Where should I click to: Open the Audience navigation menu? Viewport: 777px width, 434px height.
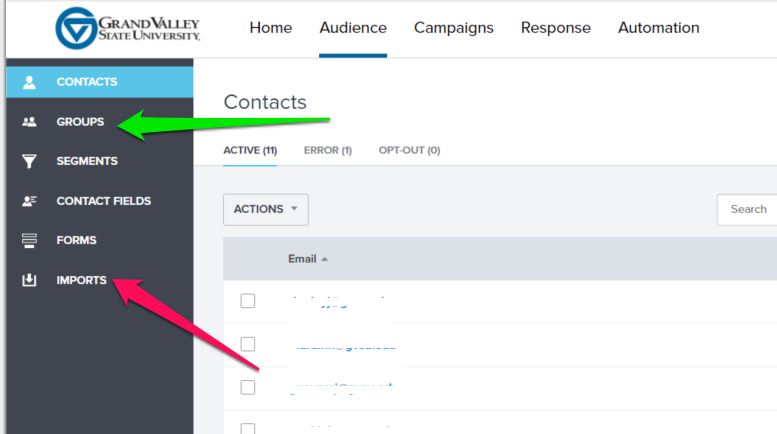[353, 28]
